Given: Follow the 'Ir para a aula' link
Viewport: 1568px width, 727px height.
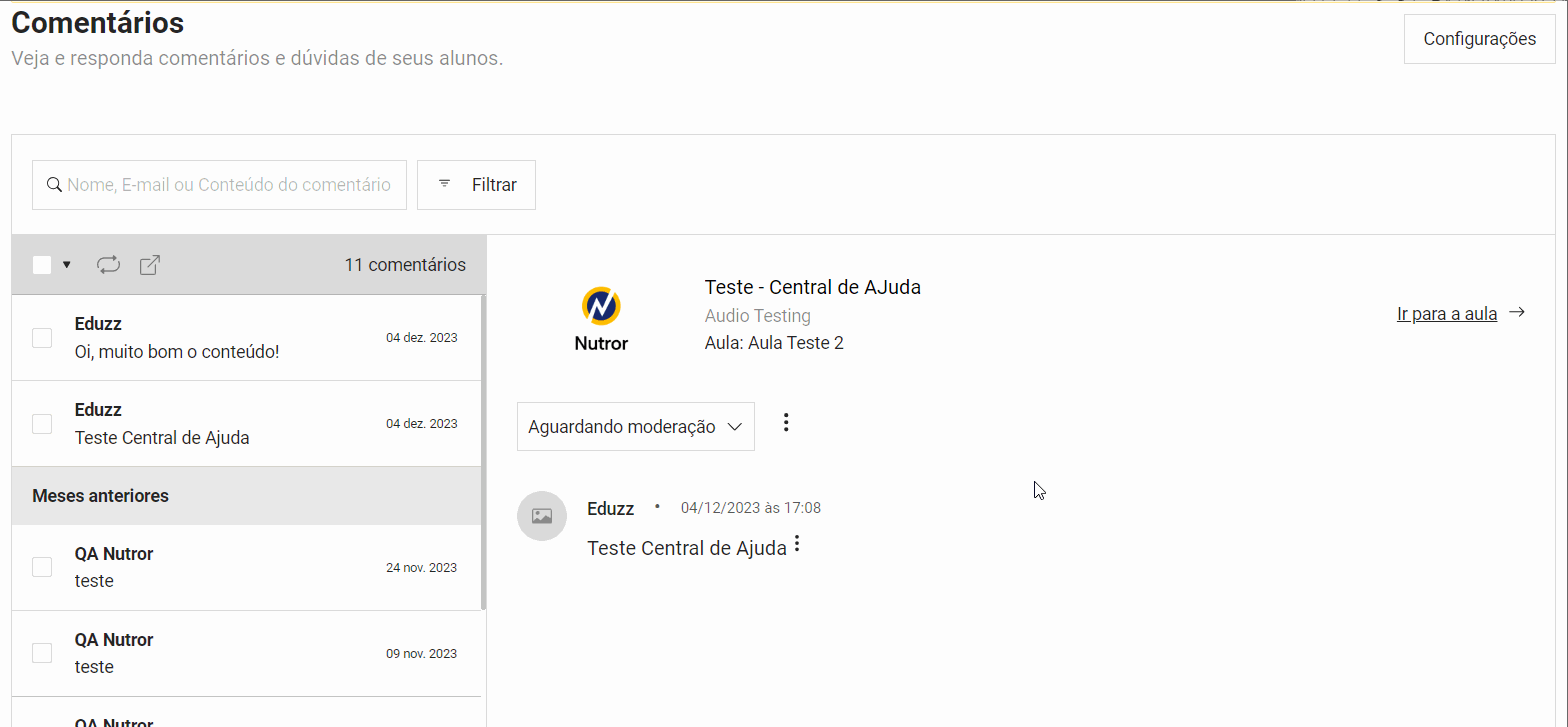Looking at the screenshot, I should pyautogui.click(x=1446, y=314).
